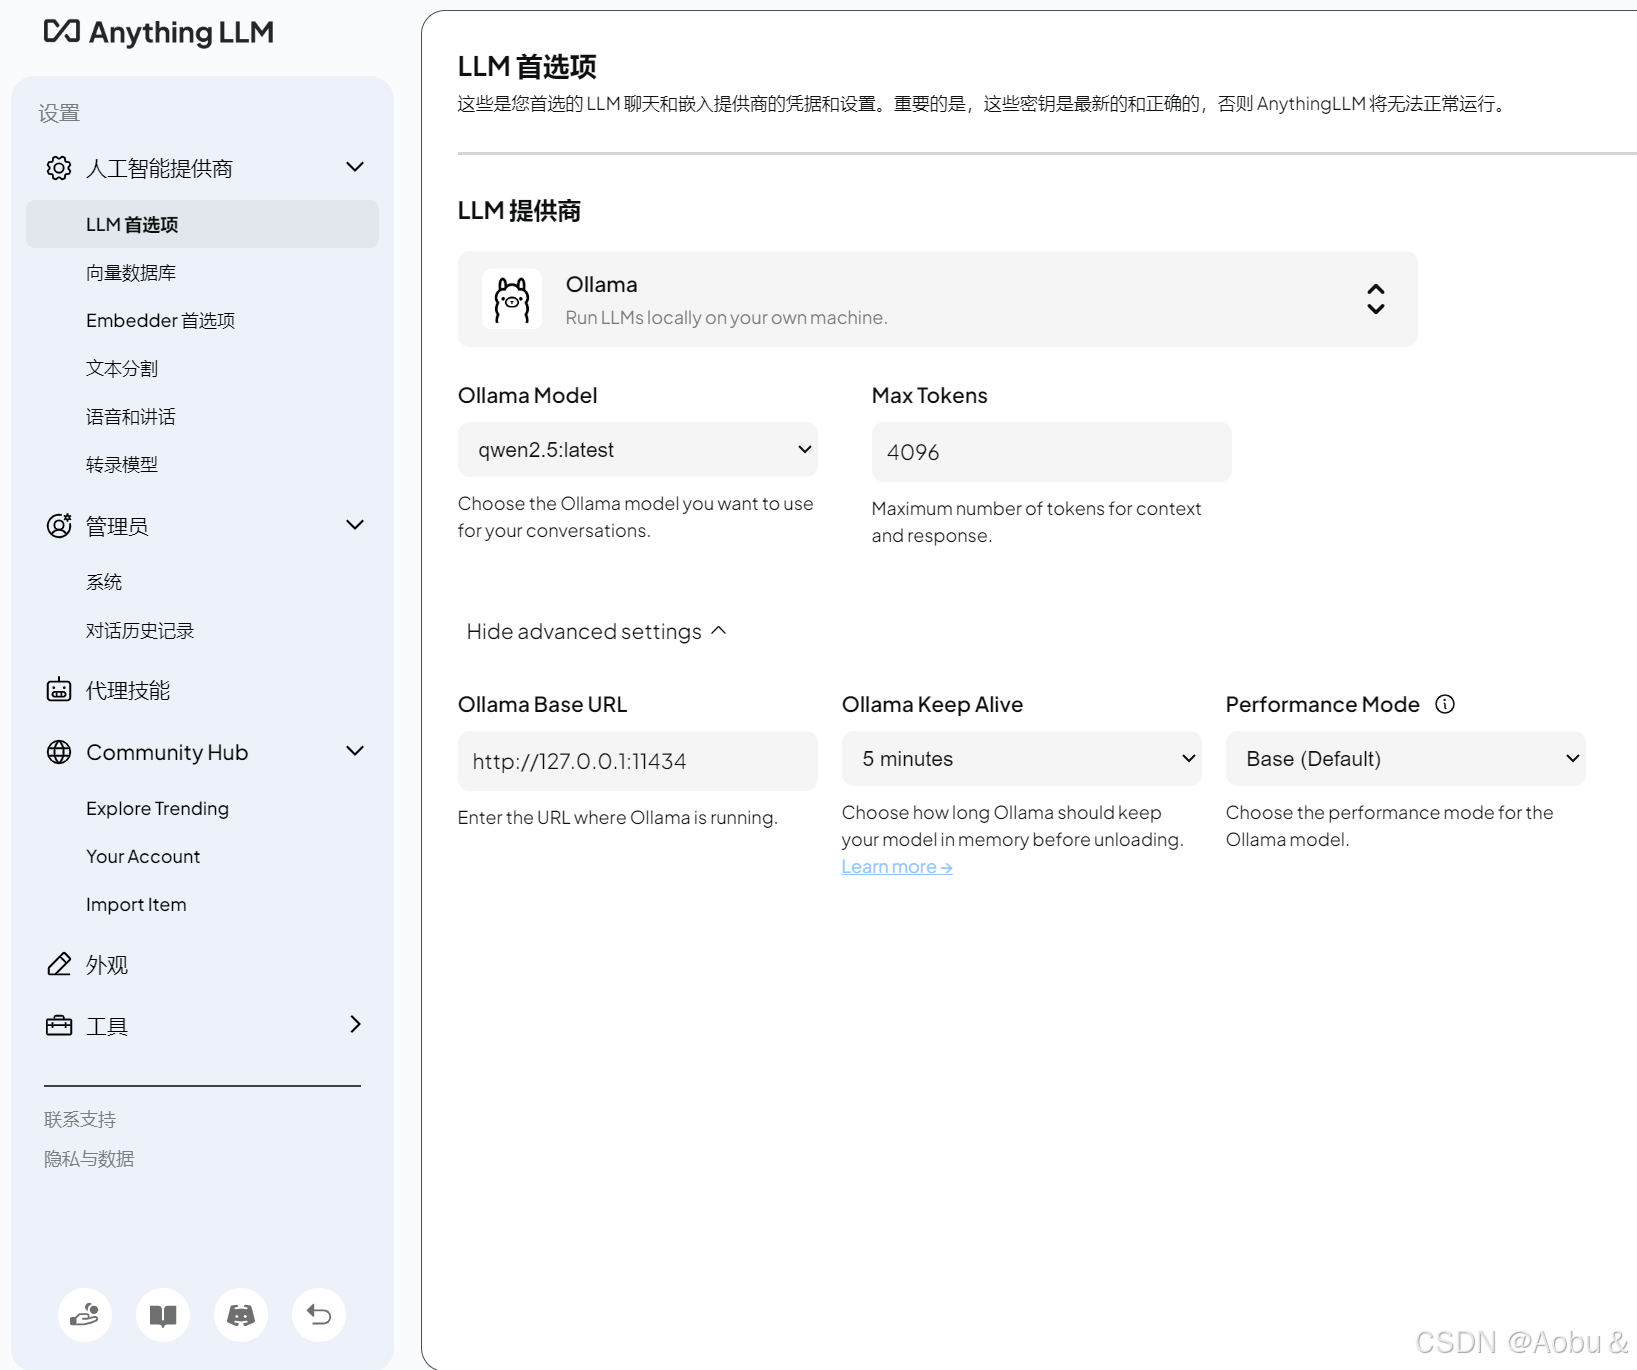This screenshot has width=1637, height=1370.
Task: Click Hide advanced settings
Action: pyautogui.click(x=596, y=631)
